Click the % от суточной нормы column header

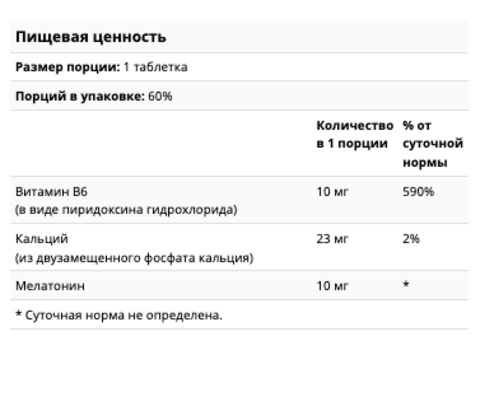pyautogui.click(x=433, y=144)
